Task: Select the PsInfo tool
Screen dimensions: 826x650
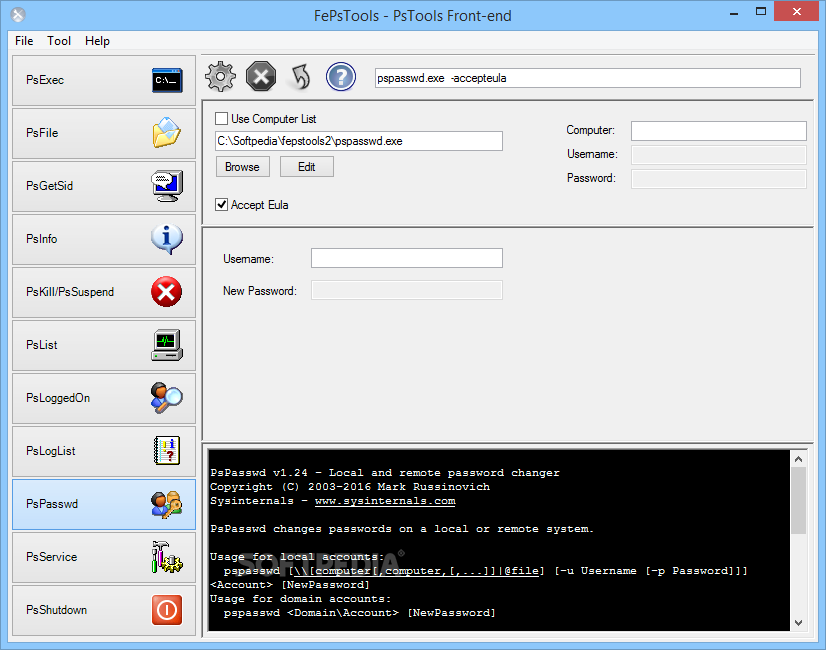Action: (104, 239)
